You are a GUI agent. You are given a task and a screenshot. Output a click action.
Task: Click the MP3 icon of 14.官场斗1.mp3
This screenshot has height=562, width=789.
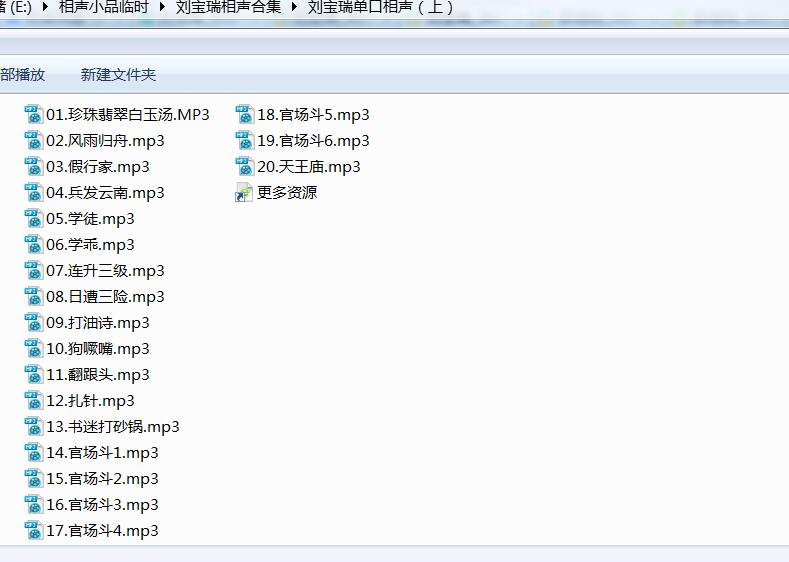pos(34,452)
